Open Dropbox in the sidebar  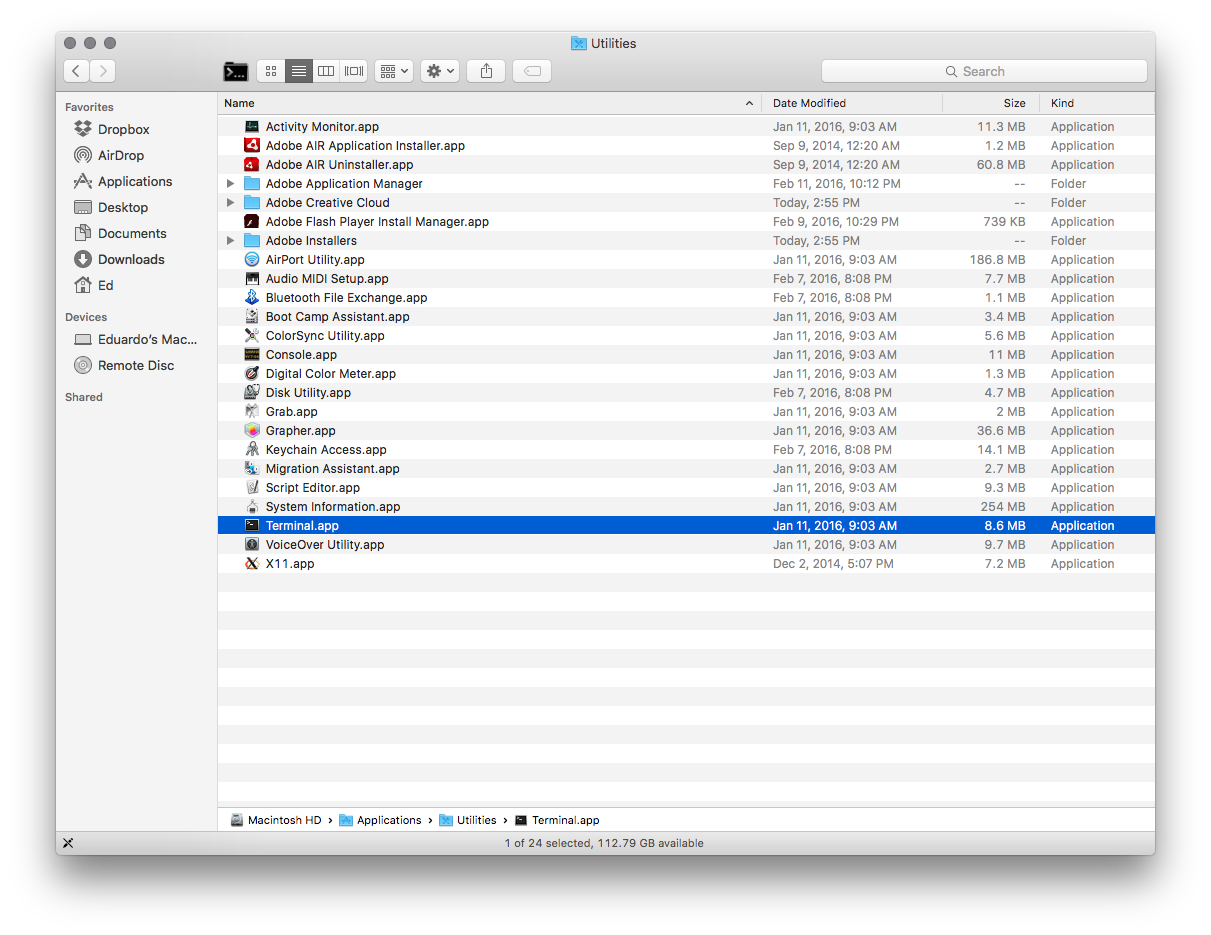pos(123,129)
